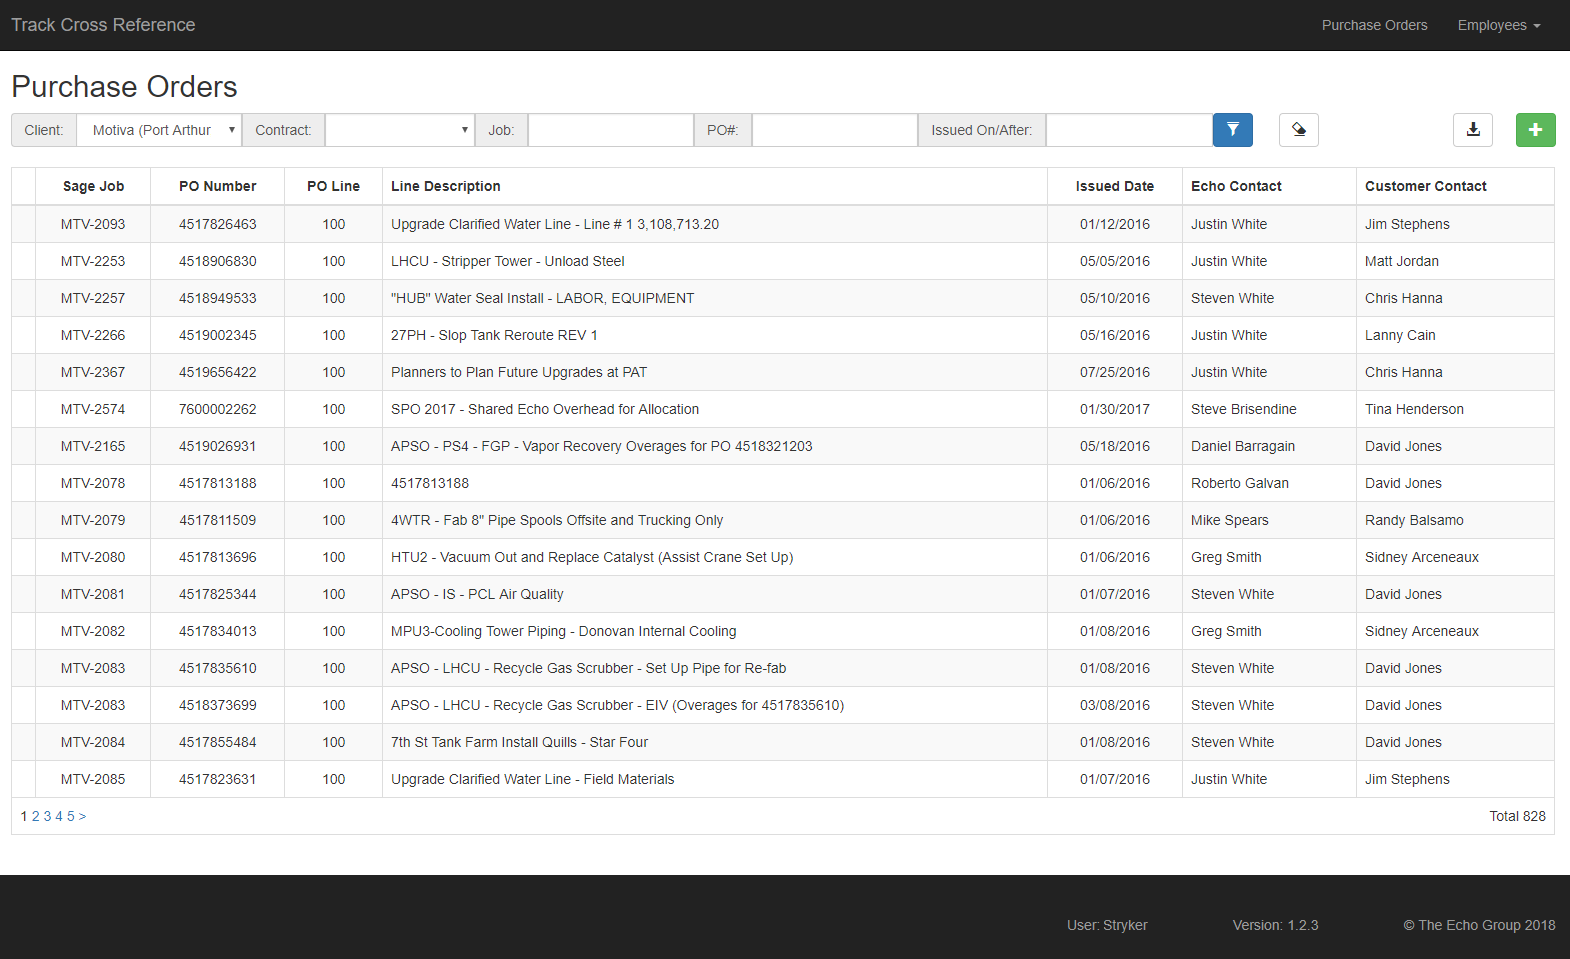Viewport: 1570px width, 959px height.
Task: Select MPU3-Cooling Tower Piping description
Action: click(x=563, y=631)
